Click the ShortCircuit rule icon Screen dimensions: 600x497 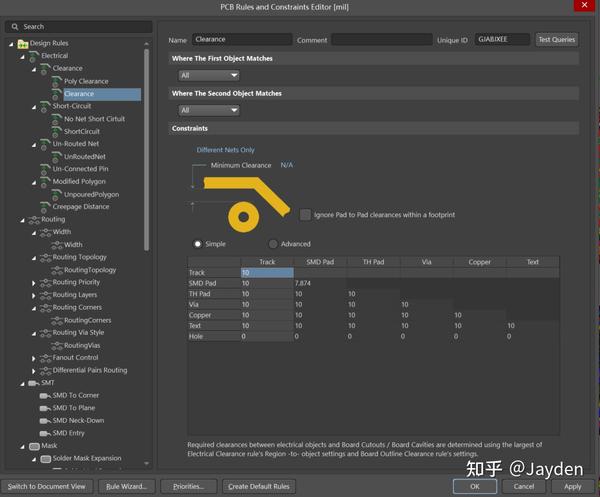57,131
